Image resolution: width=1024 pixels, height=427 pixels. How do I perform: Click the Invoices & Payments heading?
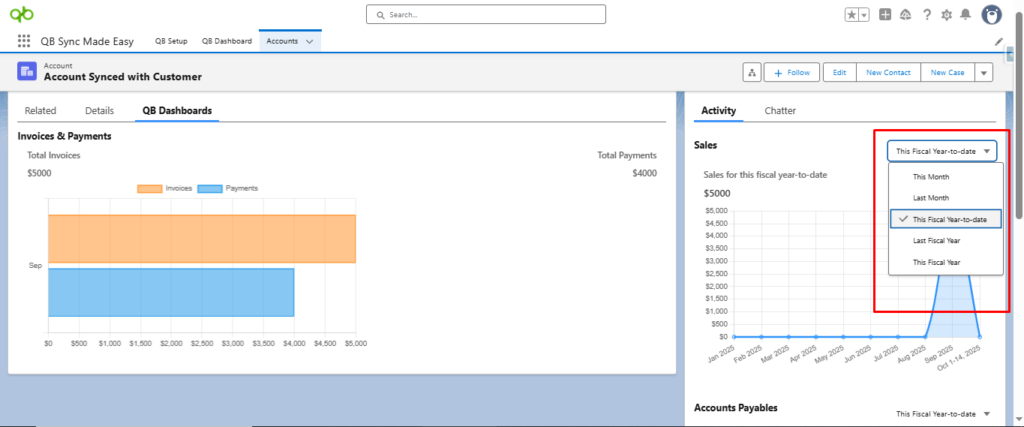[x=65, y=136]
